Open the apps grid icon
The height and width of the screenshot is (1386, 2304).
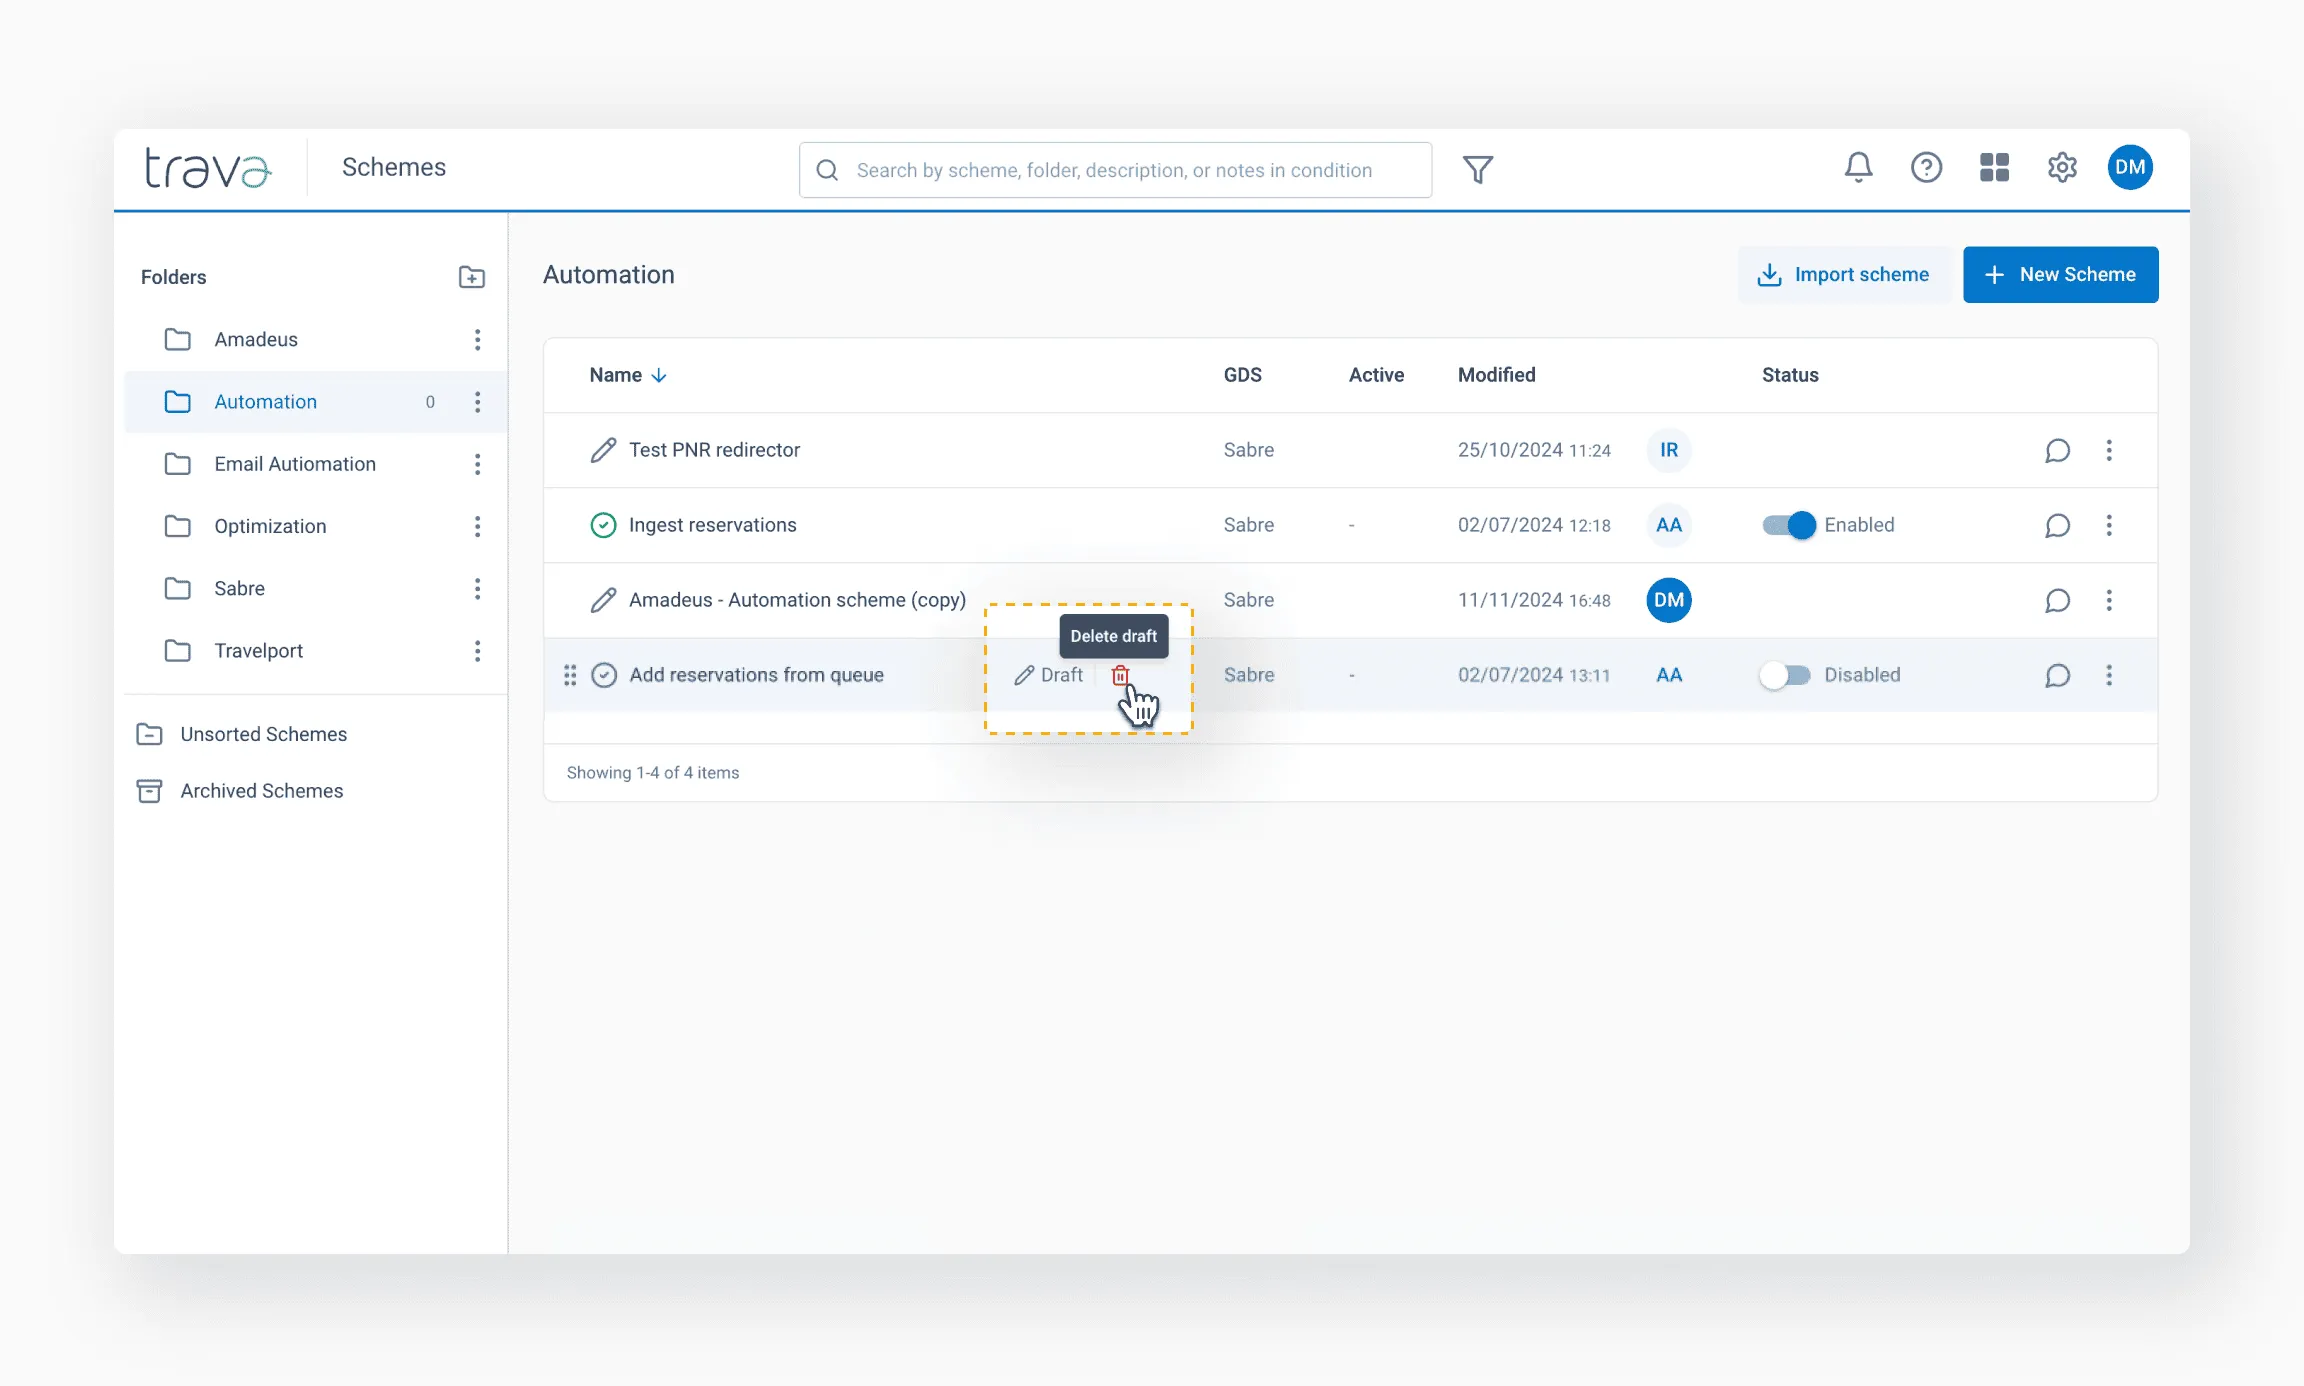[x=1994, y=167]
